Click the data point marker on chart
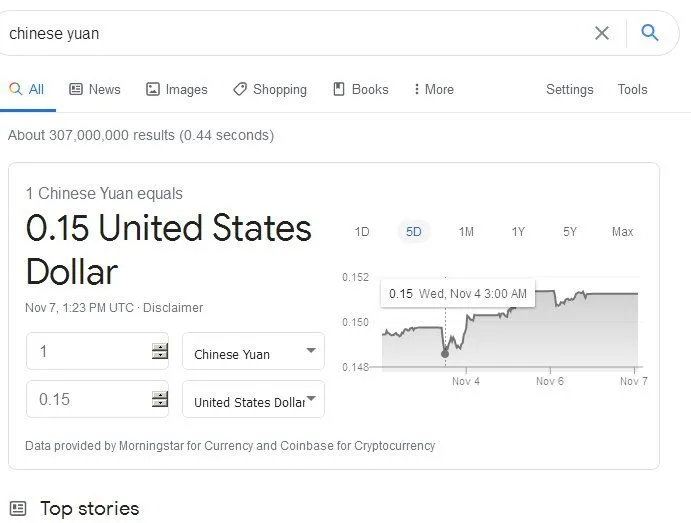This screenshot has height=523, width=691. (445, 353)
